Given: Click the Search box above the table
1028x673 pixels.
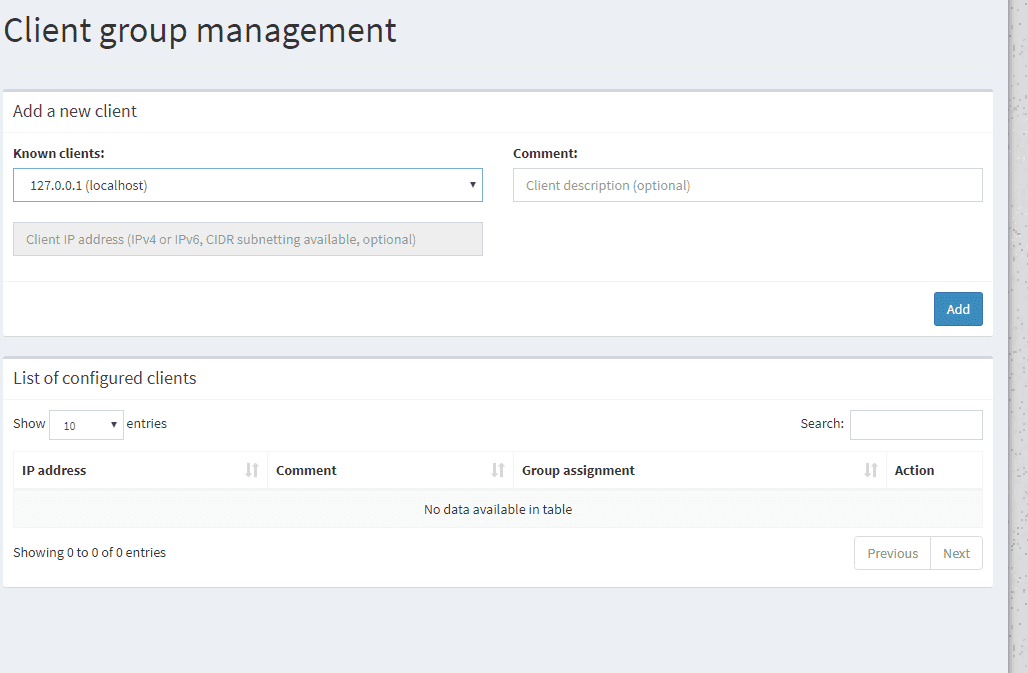Looking at the screenshot, I should click(915, 425).
